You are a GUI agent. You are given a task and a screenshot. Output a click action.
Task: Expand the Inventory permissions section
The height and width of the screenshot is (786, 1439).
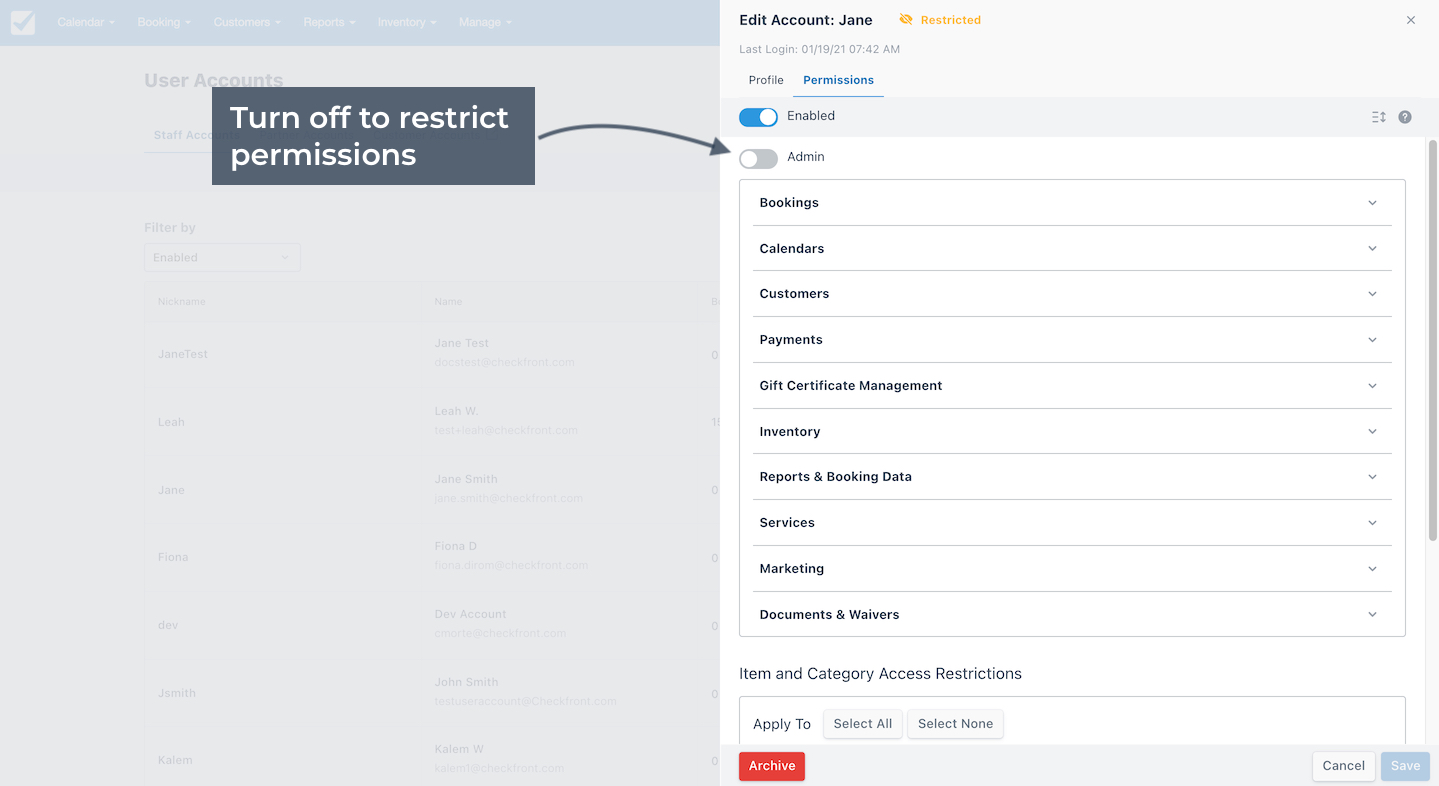click(1072, 432)
